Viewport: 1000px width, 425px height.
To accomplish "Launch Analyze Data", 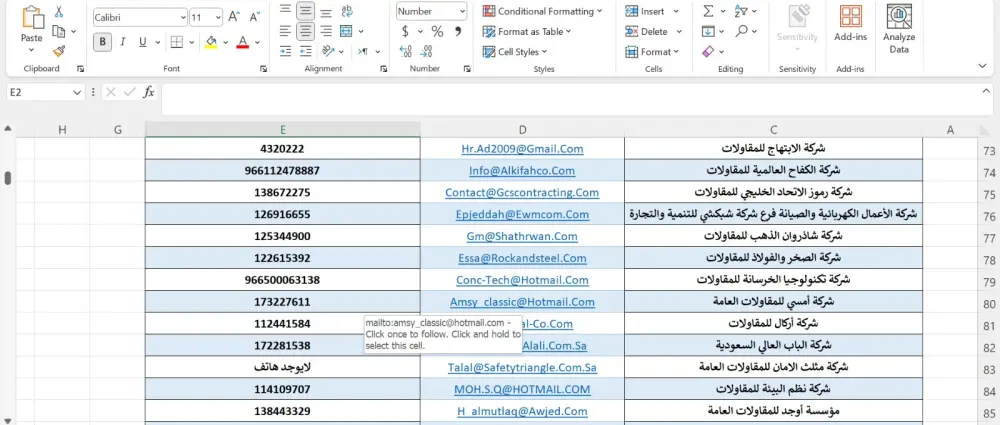I will [899, 29].
